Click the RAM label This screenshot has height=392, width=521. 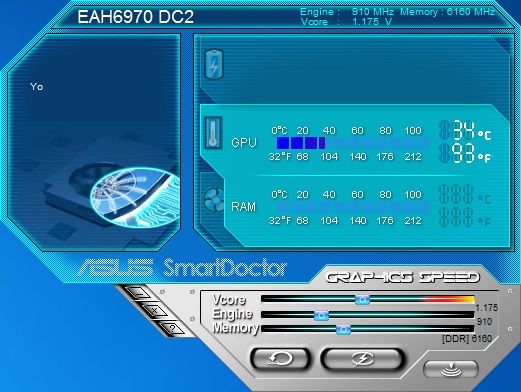(244, 207)
